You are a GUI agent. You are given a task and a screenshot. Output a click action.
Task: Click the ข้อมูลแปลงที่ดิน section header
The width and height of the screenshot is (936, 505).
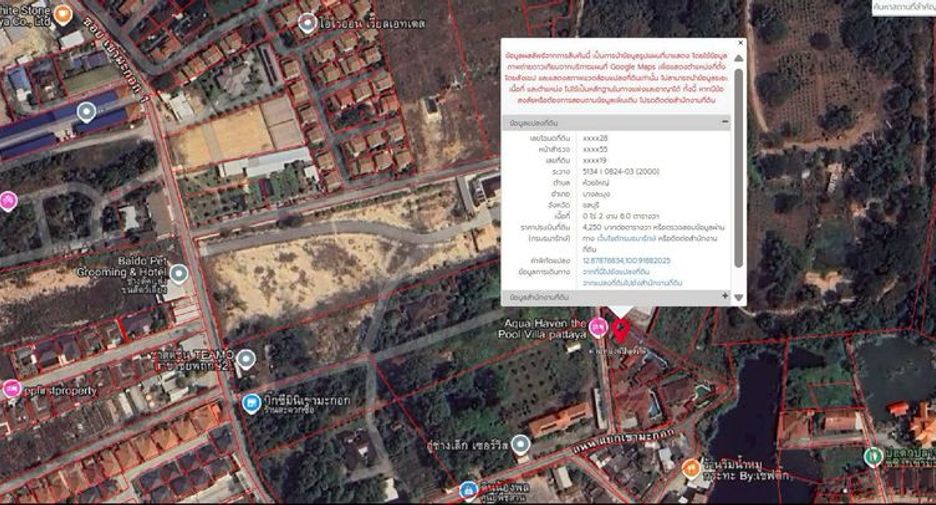tap(616, 122)
